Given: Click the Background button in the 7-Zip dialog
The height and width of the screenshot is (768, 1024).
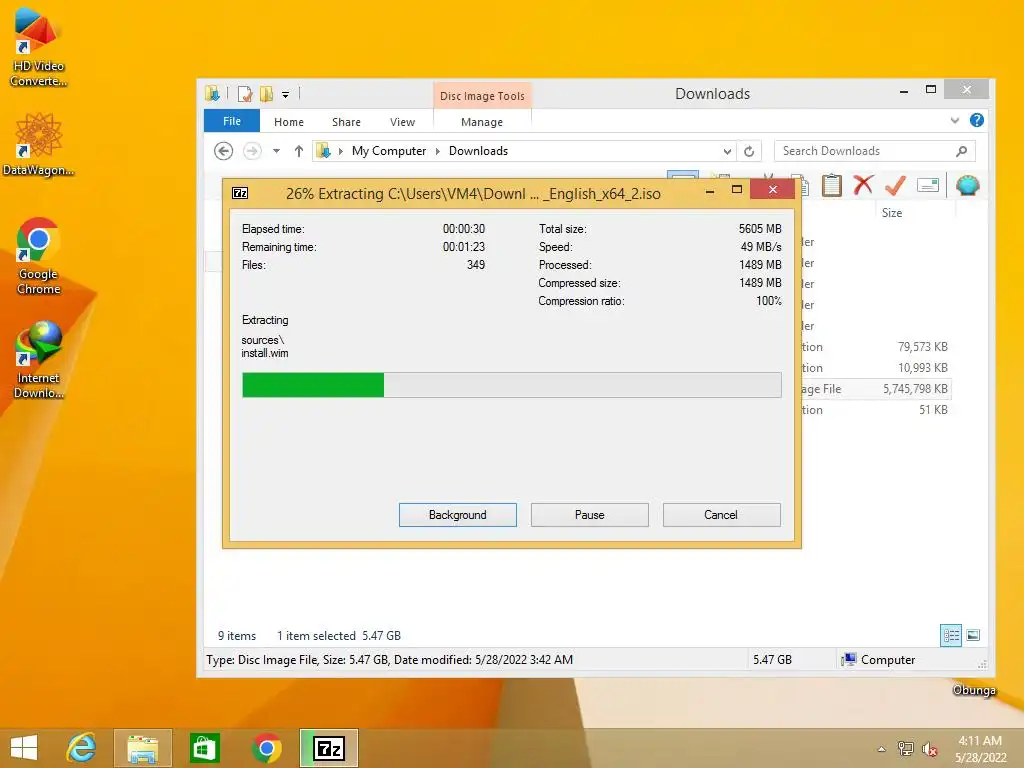Looking at the screenshot, I should point(457,515).
